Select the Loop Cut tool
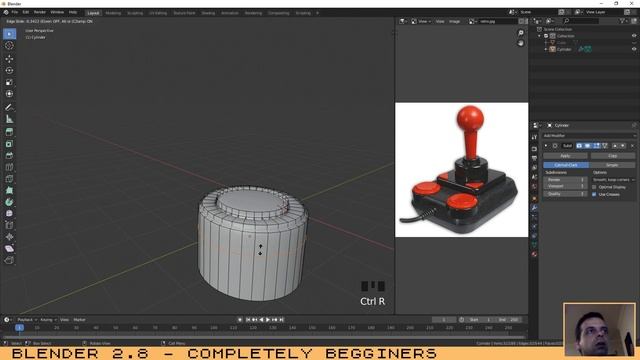 (x=9, y=167)
